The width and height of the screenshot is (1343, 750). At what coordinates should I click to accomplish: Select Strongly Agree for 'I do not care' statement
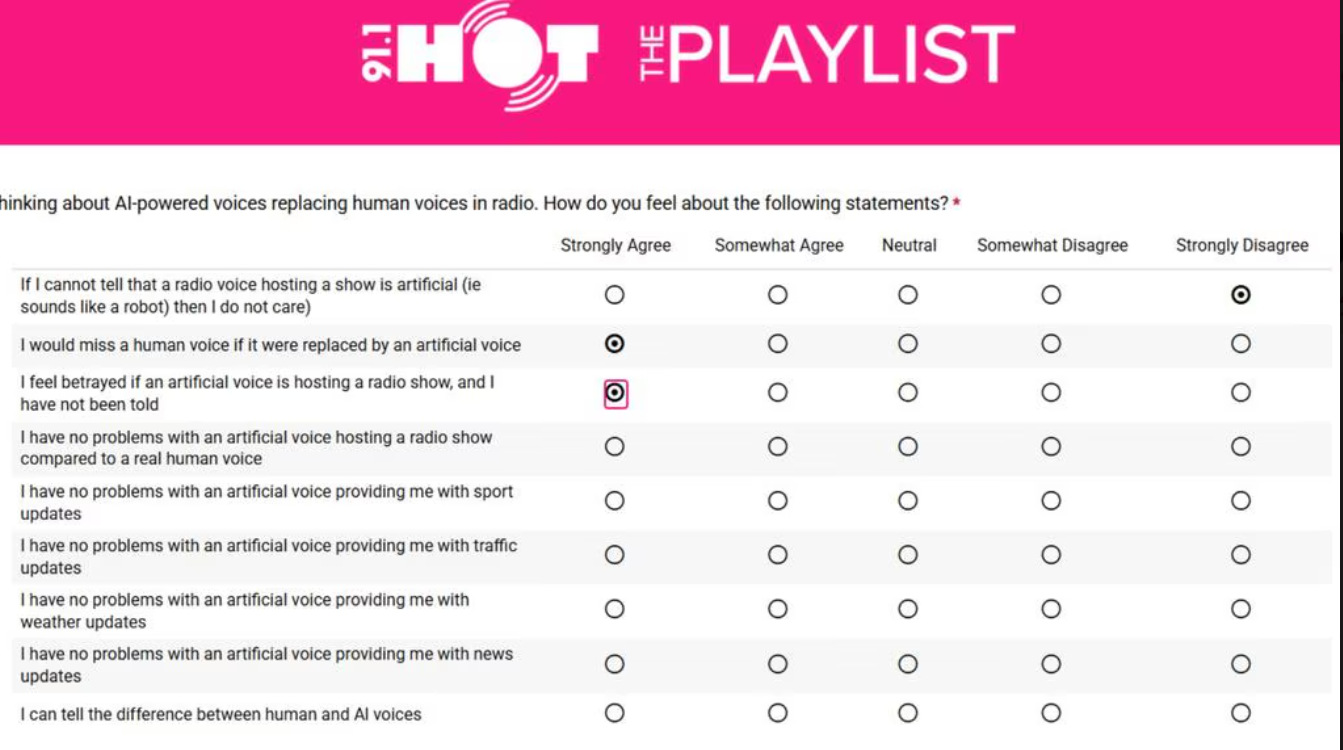pyautogui.click(x=614, y=295)
